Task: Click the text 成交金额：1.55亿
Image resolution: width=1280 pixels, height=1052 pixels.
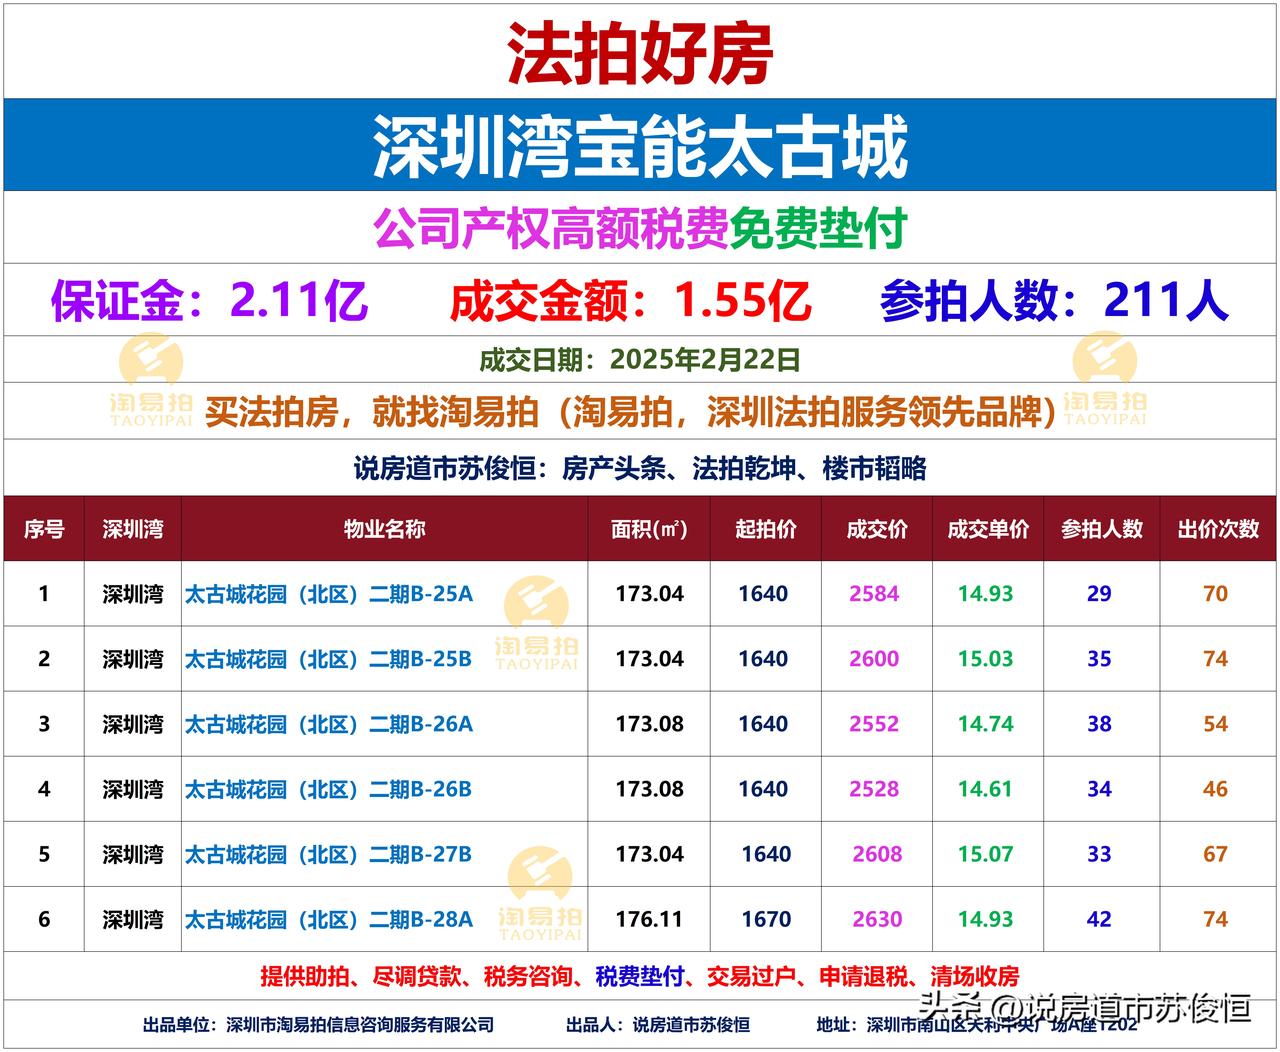Action: (630, 301)
